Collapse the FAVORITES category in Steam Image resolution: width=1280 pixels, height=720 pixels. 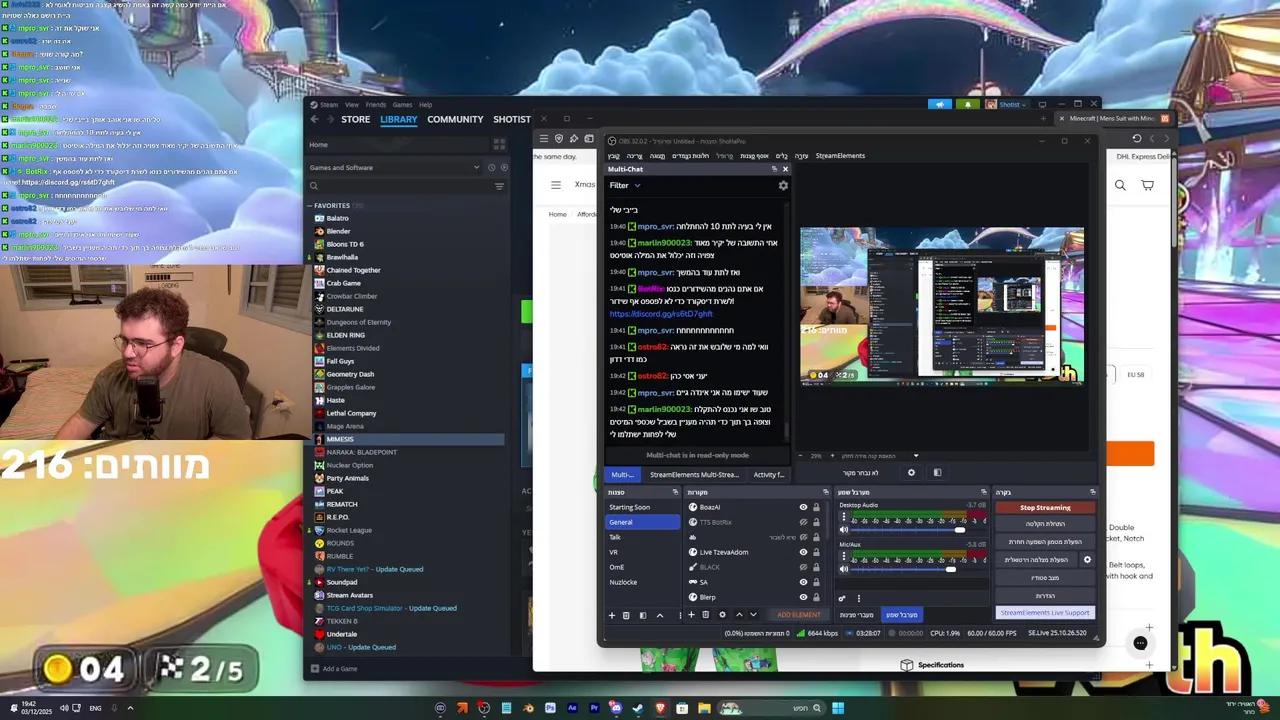310,206
